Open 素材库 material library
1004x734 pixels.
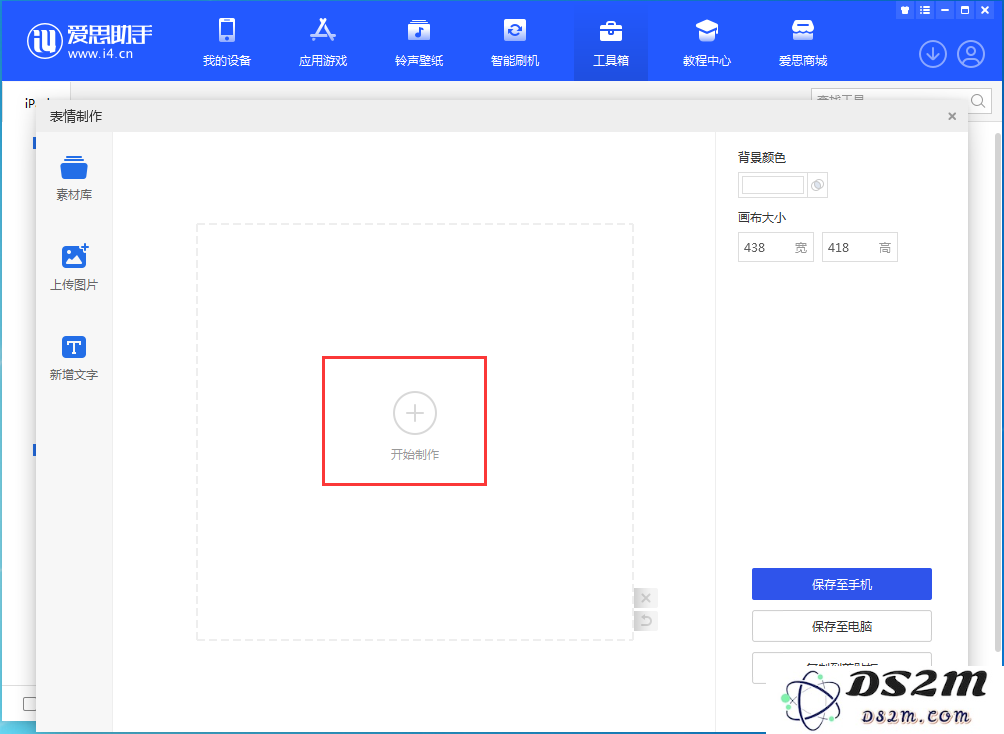74,178
